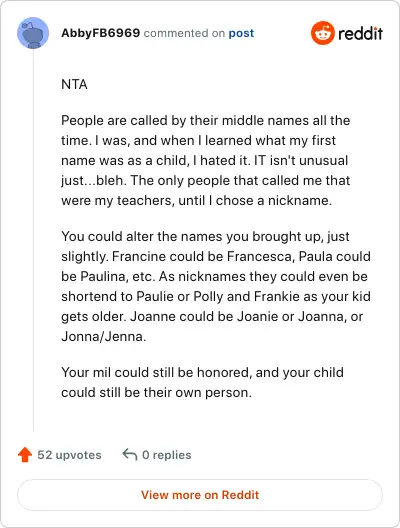Click the "52 upvotes" count

click(x=69, y=455)
